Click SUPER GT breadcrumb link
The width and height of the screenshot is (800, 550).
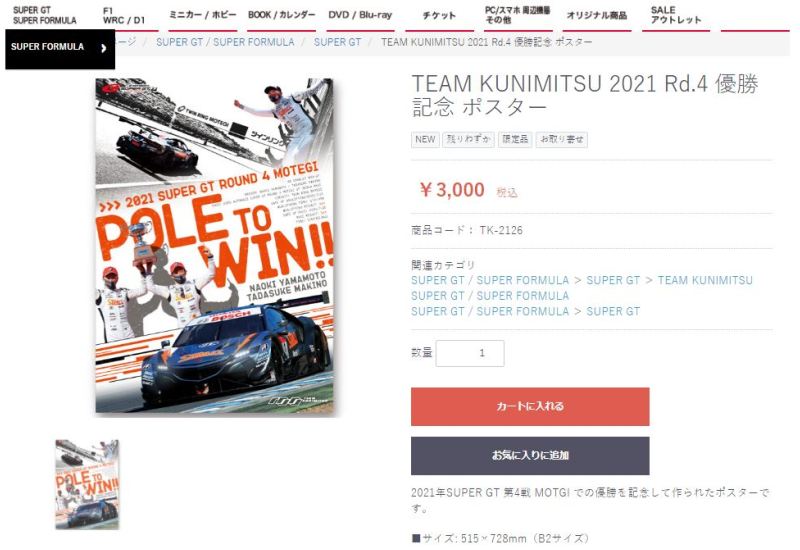[x=337, y=42]
